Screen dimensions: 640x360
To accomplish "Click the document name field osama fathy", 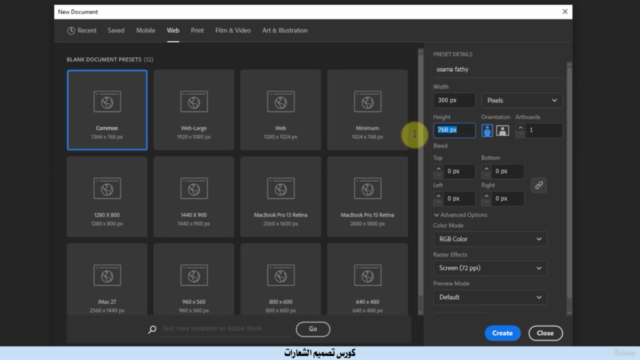I will tap(497, 69).
